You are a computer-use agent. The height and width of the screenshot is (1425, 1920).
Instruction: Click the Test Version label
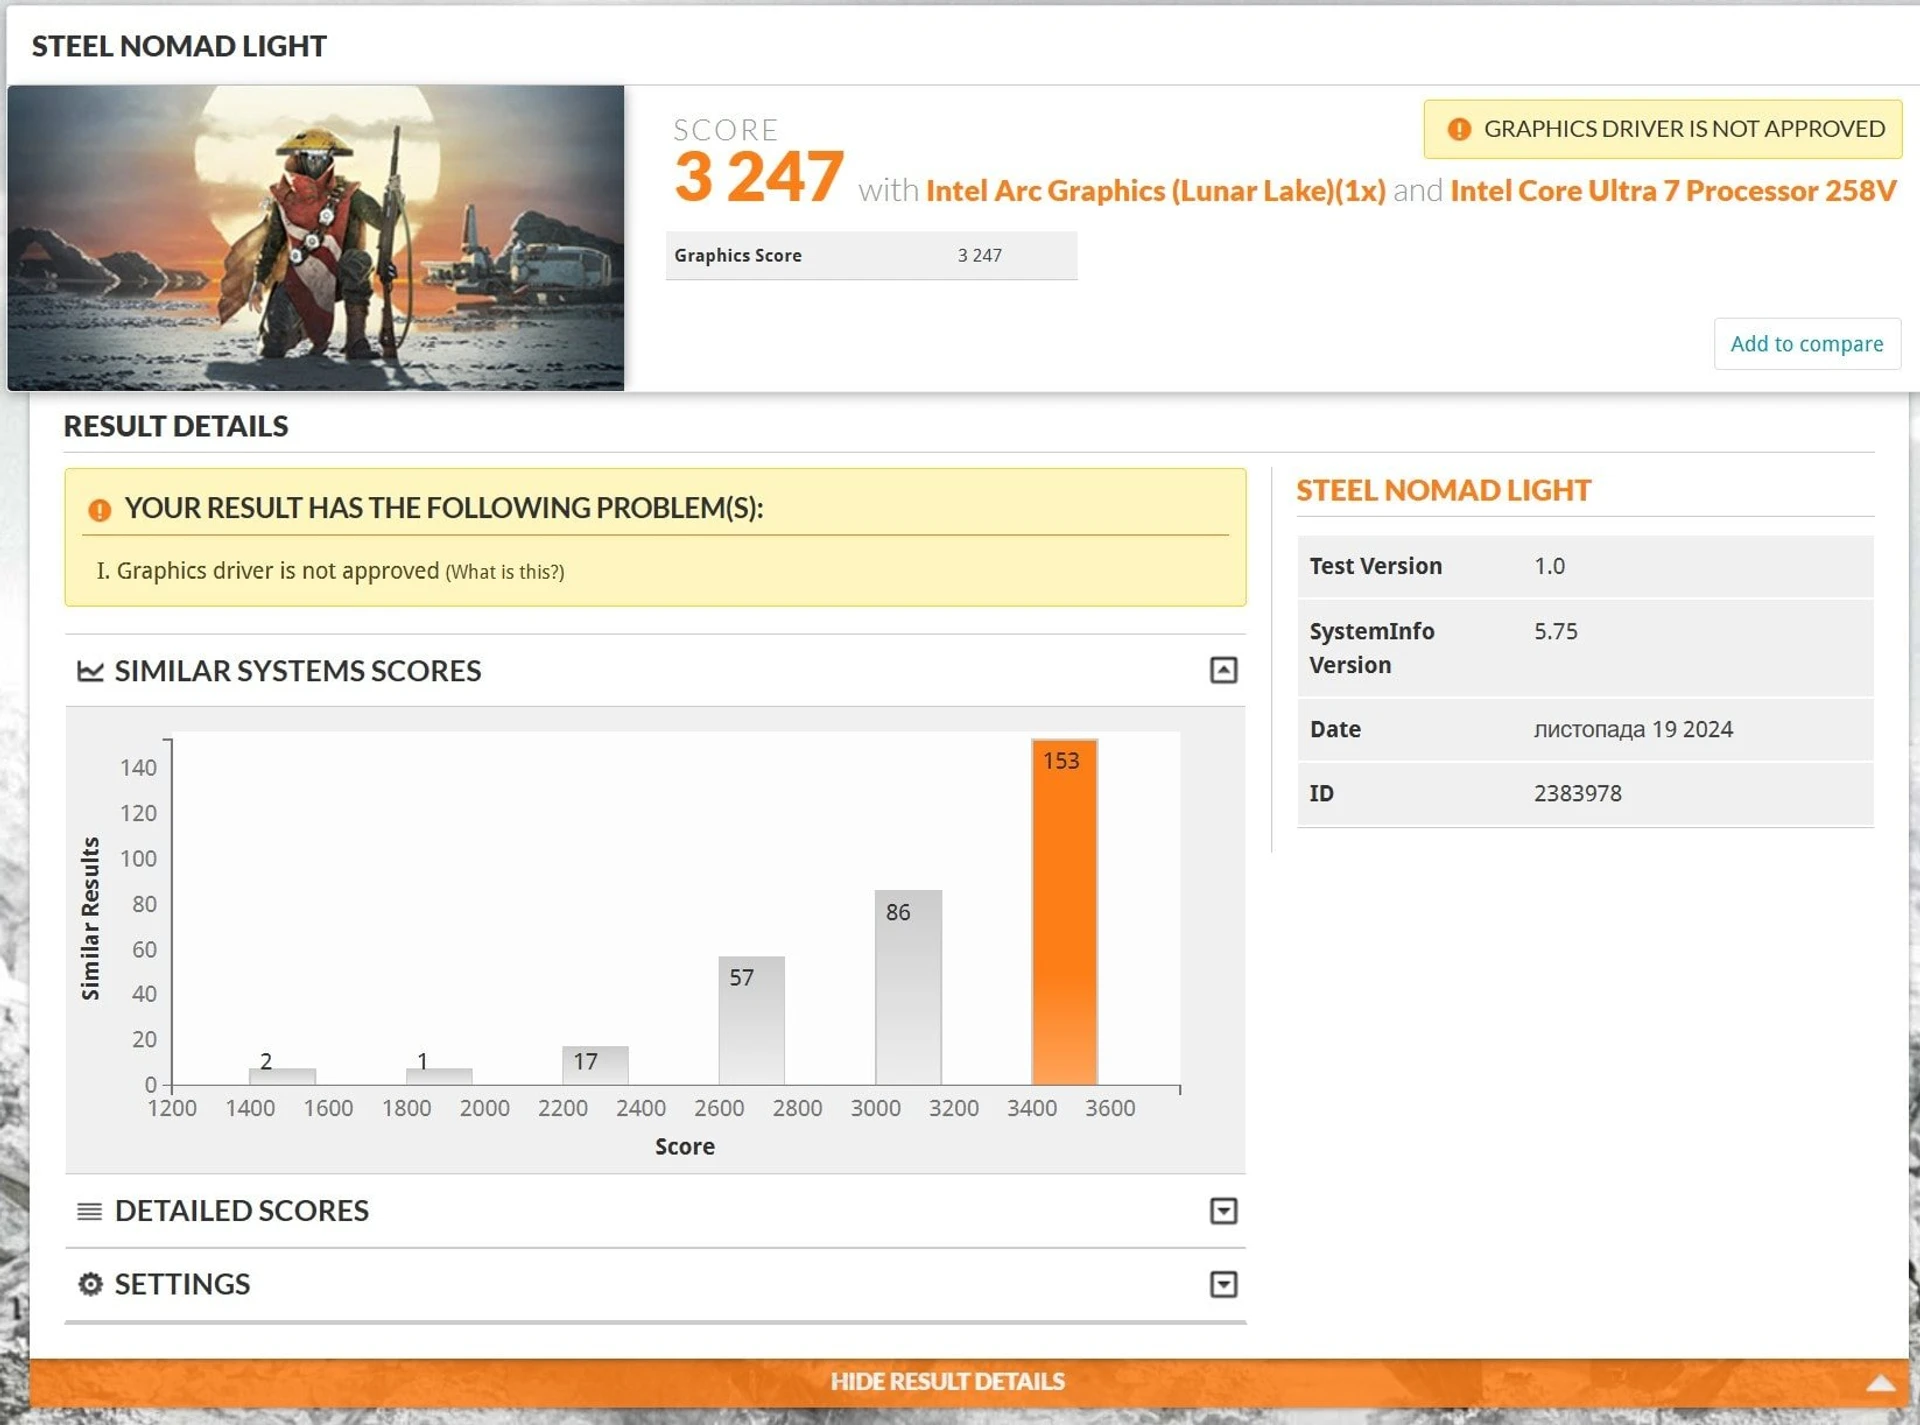pyautogui.click(x=1376, y=566)
